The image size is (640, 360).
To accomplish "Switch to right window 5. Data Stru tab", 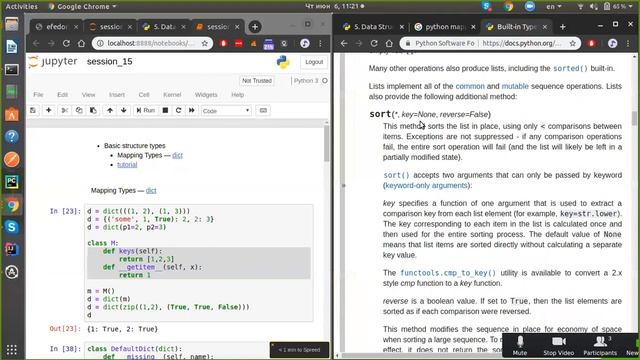I will pyautogui.click(x=373, y=27).
